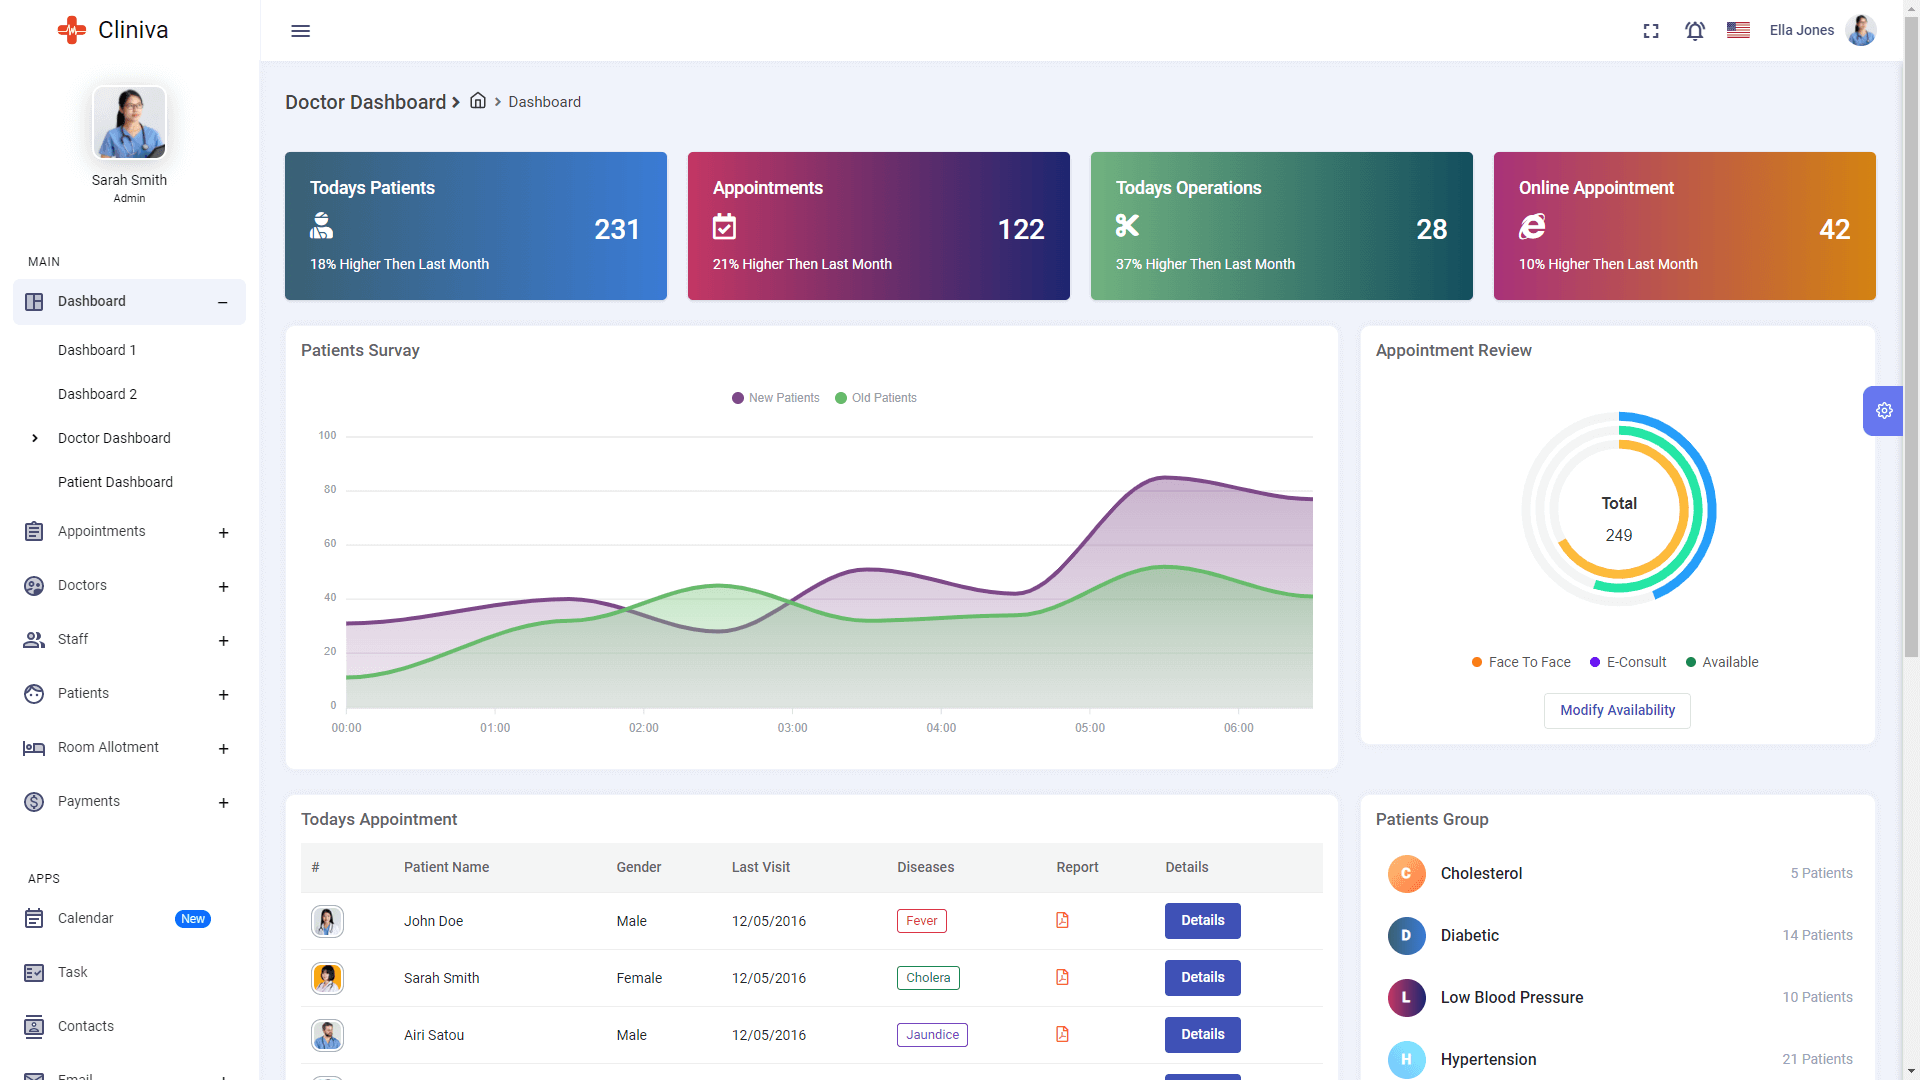Expand the Doctors sidebar menu
1920x1080 pixels.
coord(222,585)
